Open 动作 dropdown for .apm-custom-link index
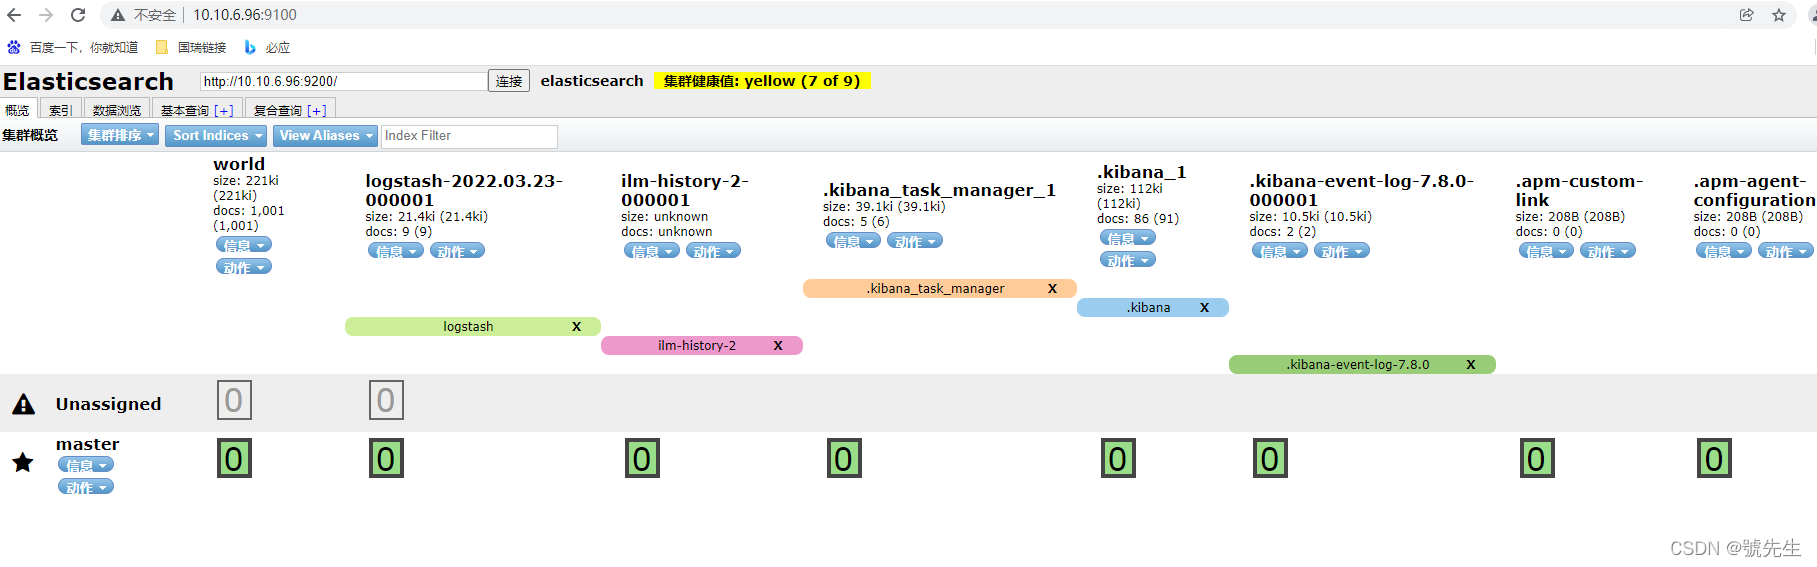This screenshot has height=567, width=1817. click(1608, 251)
